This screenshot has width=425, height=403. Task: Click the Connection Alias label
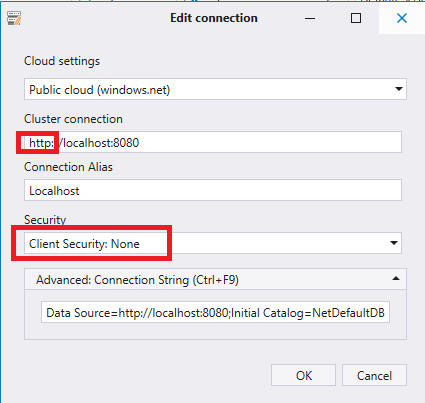(x=68, y=167)
